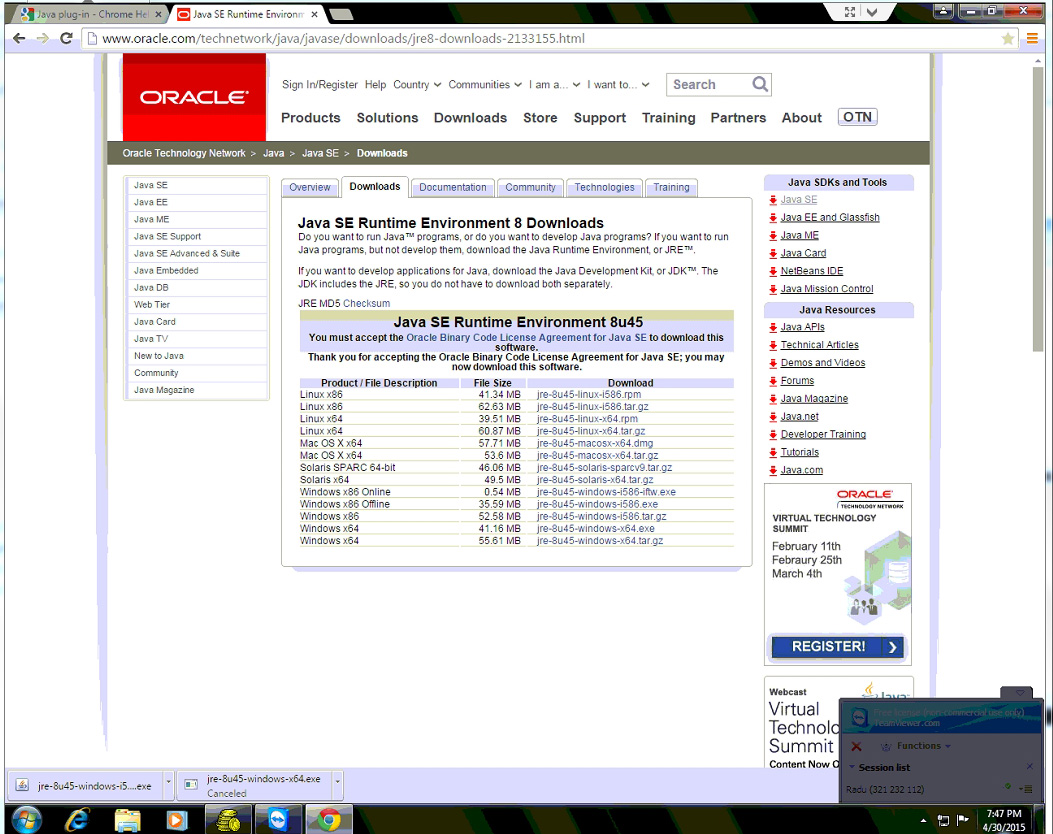Open Oracle Binary Code License Agreement link
This screenshot has width=1053, height=834.
[x=526, y=338]
